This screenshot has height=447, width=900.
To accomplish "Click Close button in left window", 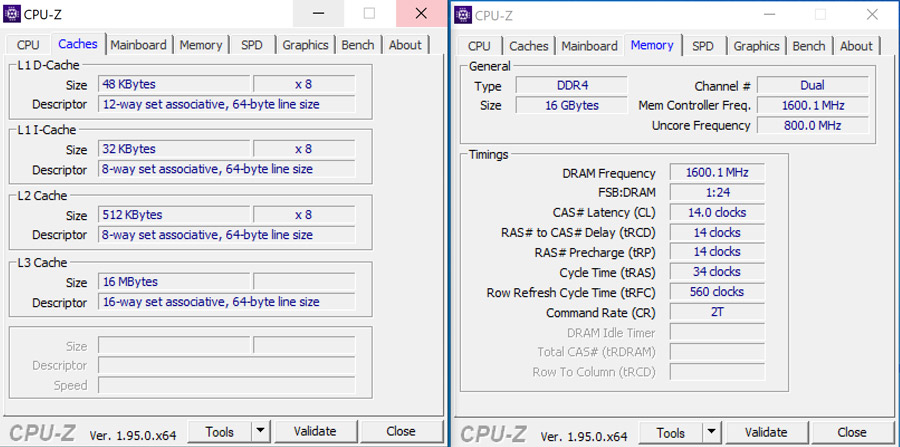I will [x=401, y=432].
